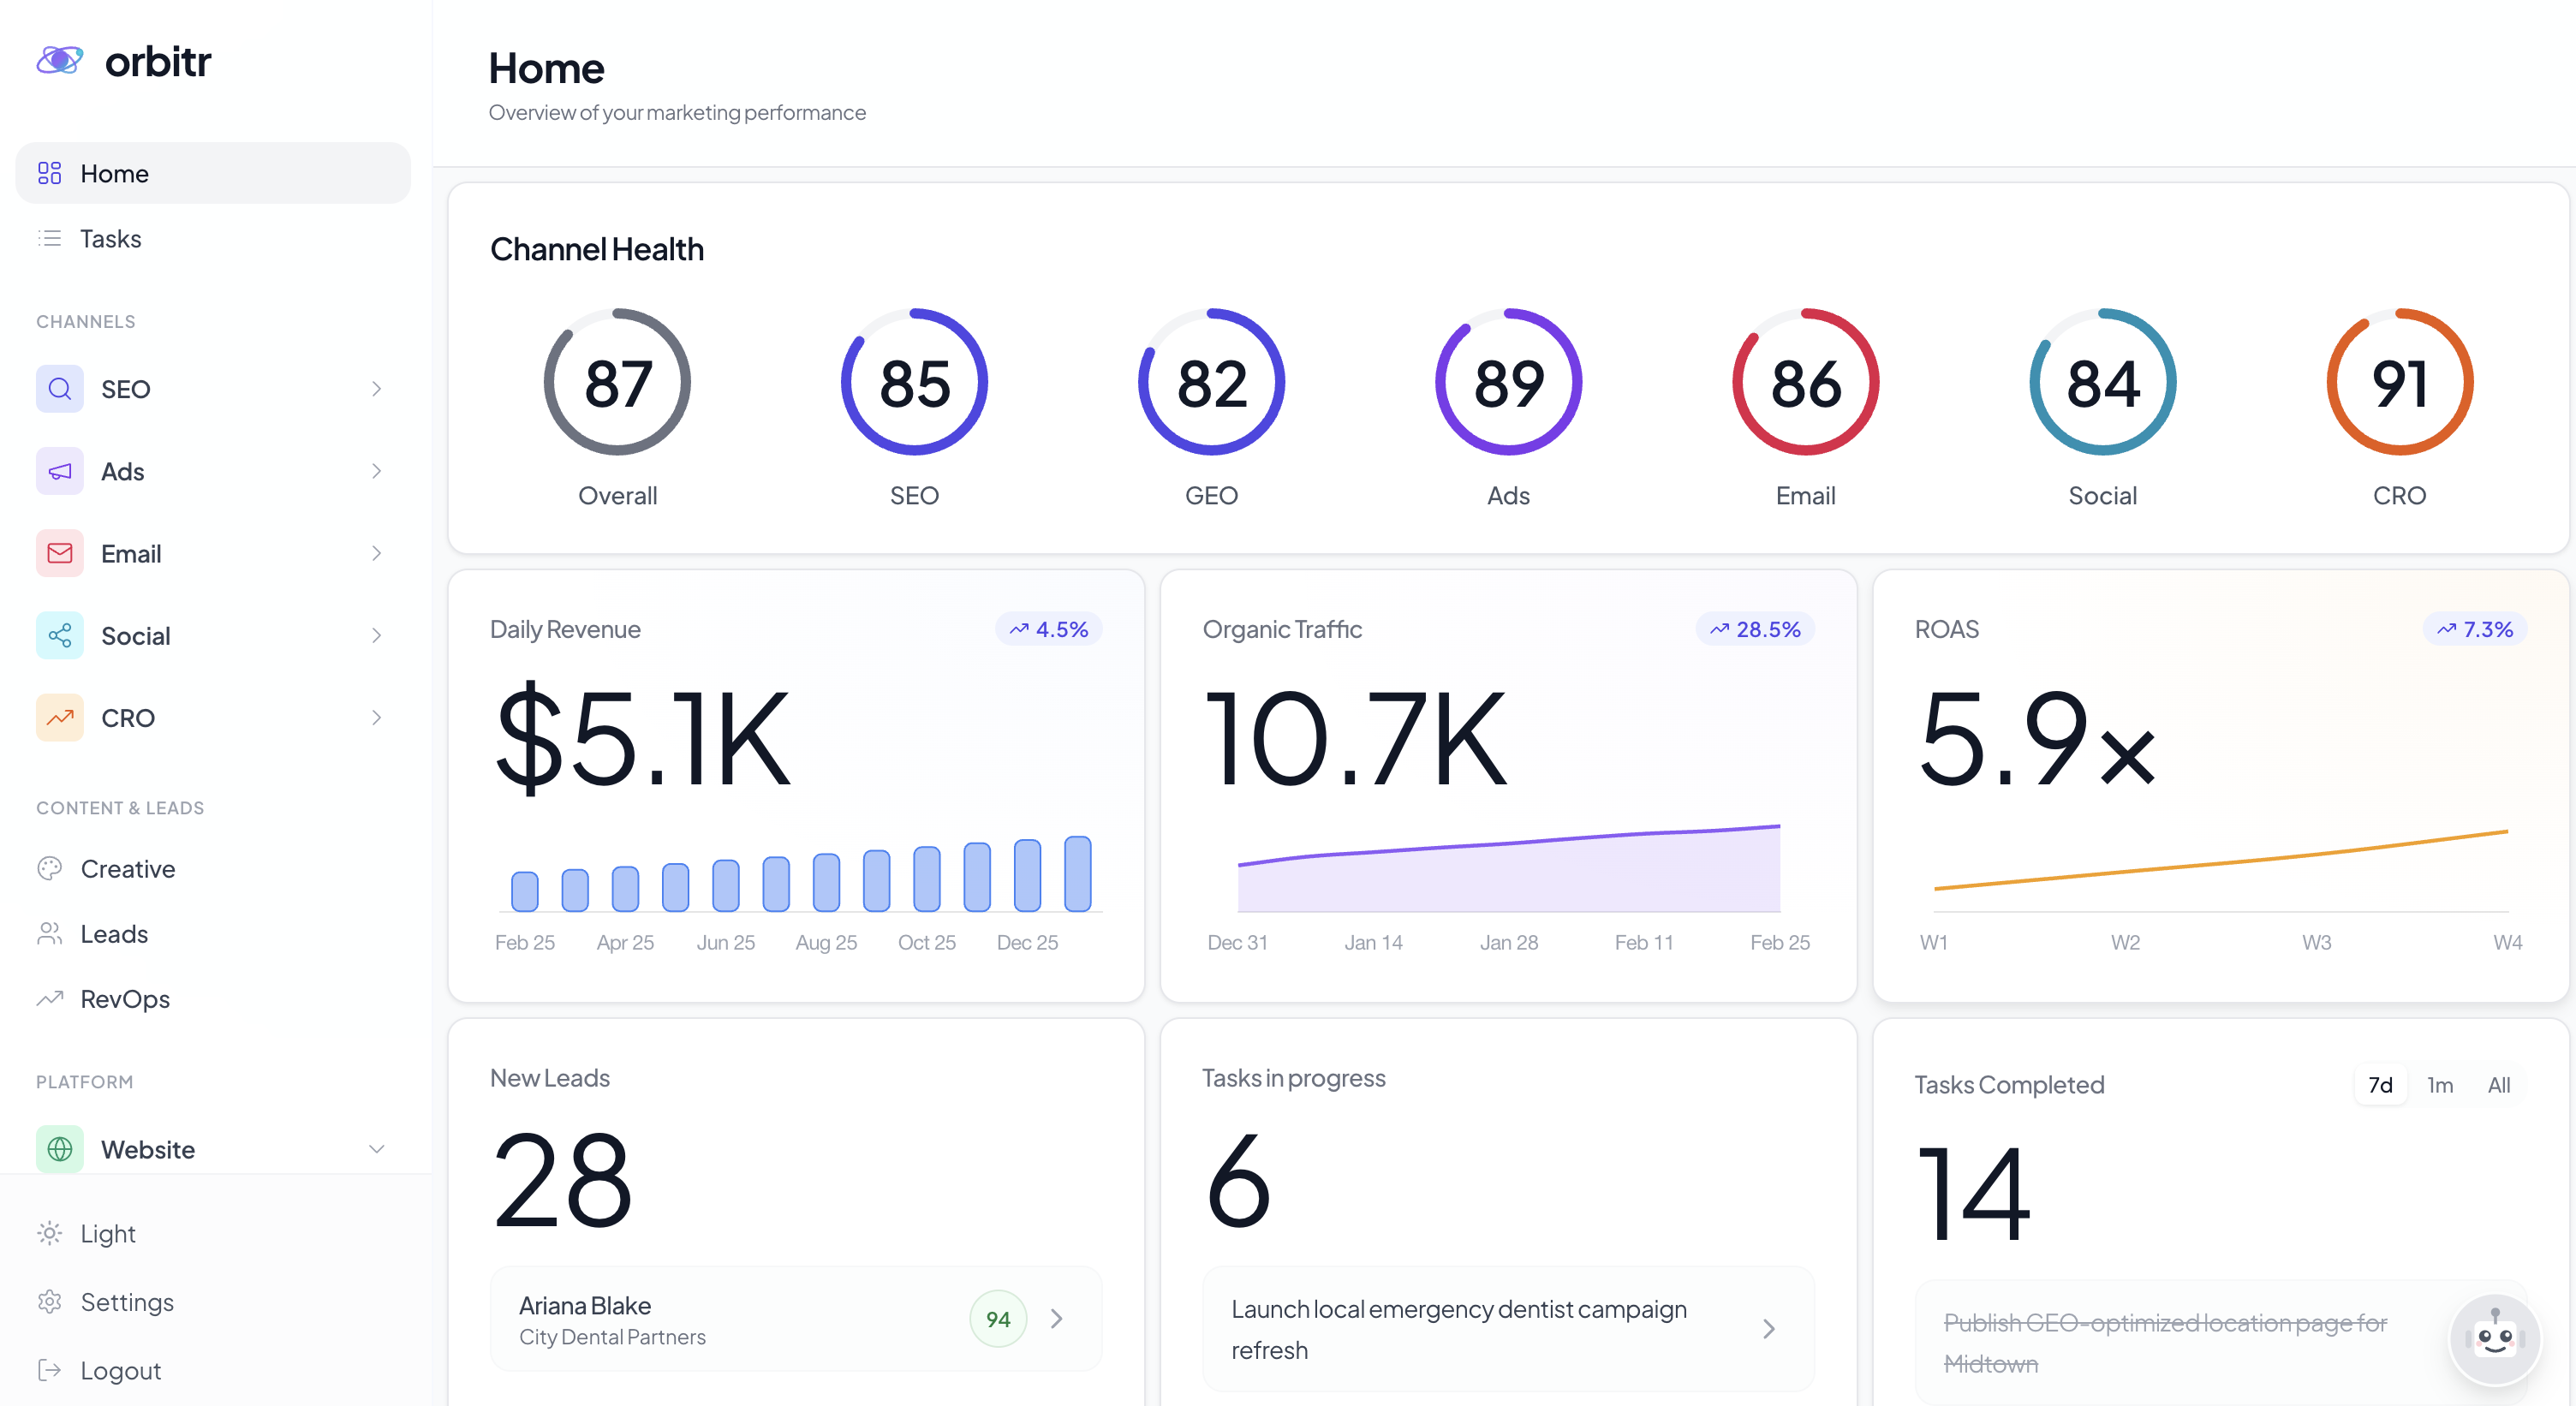This screenshot has height=1406, width=2576.
Task: Select the CRO trend-line icon
Action: click(x=59, y=717)
